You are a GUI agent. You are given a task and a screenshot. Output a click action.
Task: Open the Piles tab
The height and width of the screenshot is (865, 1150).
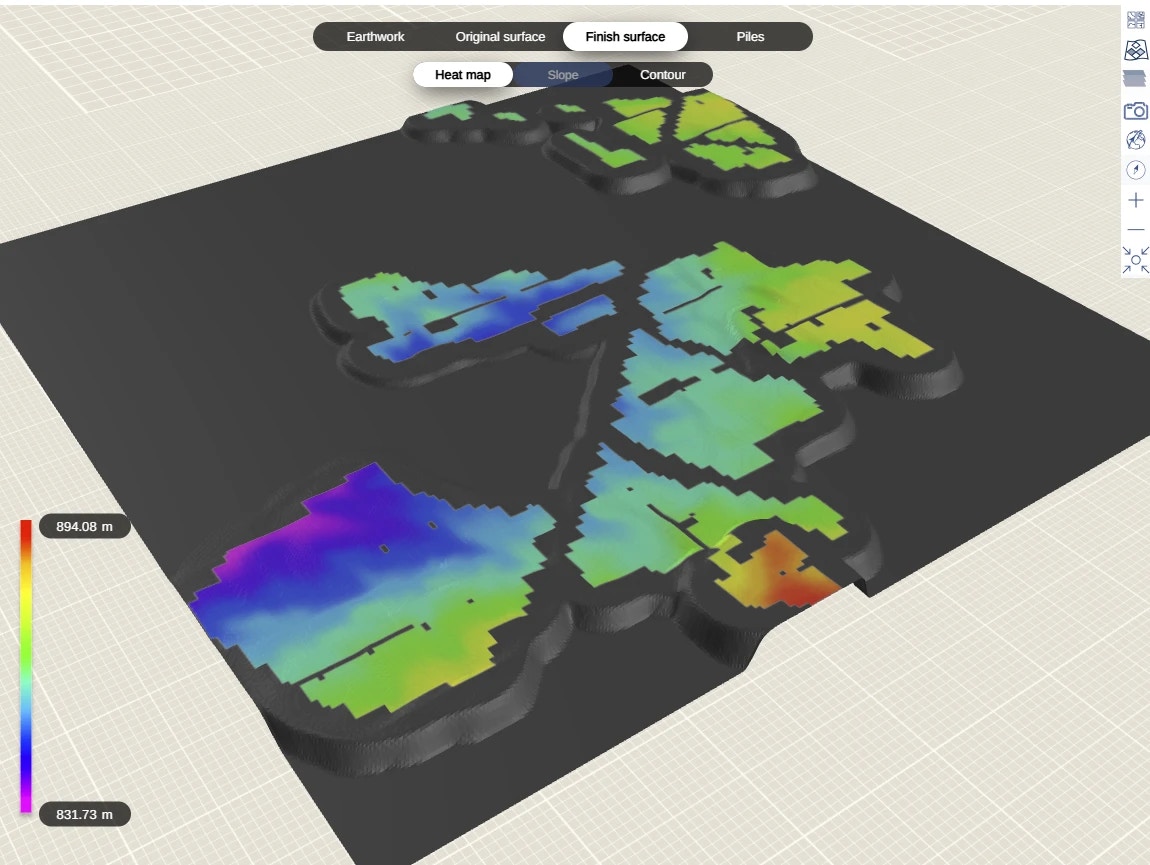[750, 37]
